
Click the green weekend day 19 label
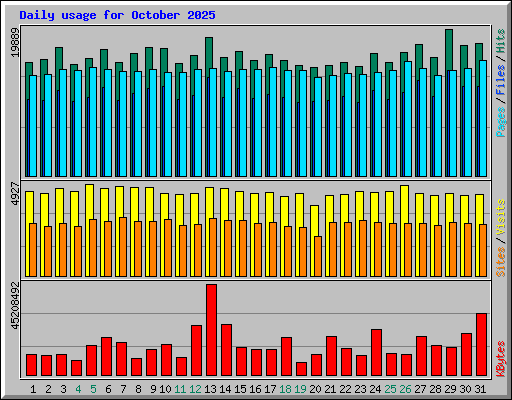click(300, 389)
